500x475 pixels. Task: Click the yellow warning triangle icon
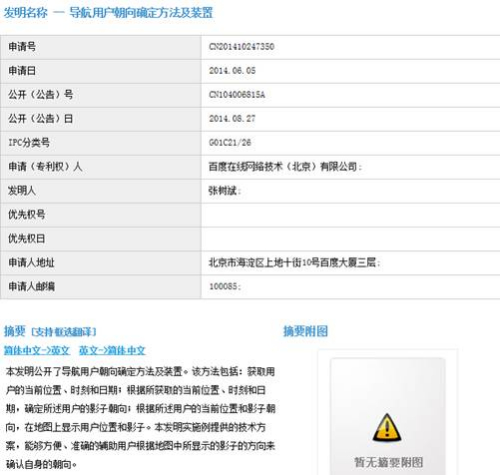pos(387,427)
